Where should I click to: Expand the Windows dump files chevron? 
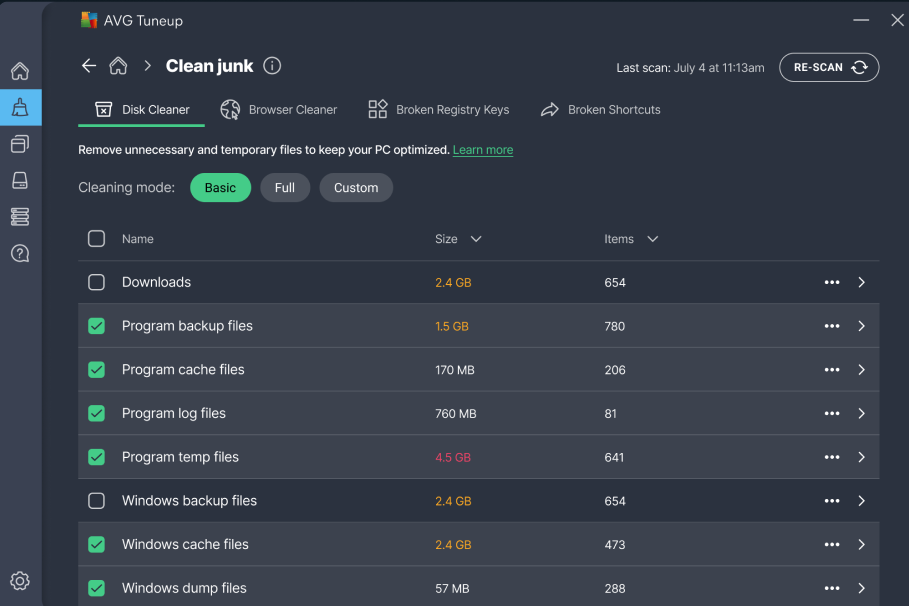pos(861,588)
